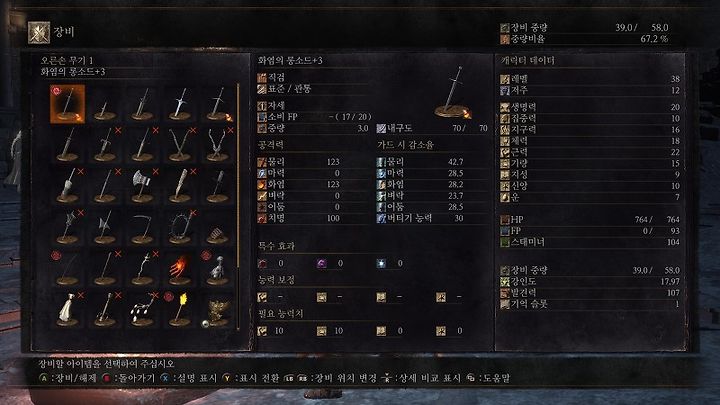720x405 pixels.
Task: Select the scythe weapon in inventory
Action: pyautogui.click(x=142, y=227)
